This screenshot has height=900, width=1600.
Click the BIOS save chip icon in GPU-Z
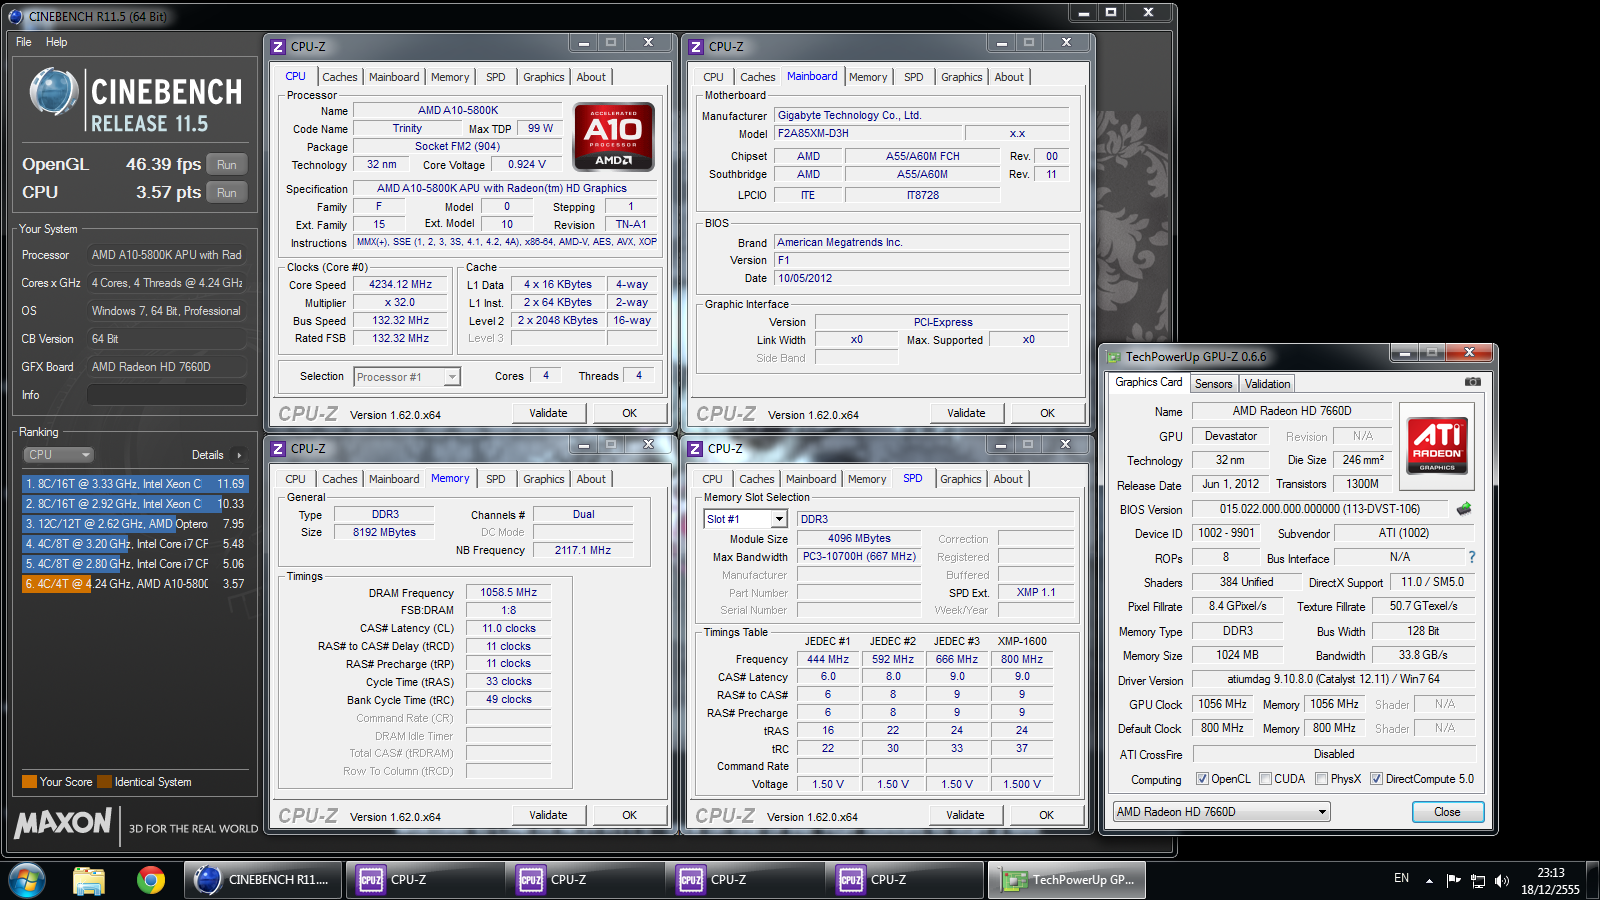[1464, 509]
